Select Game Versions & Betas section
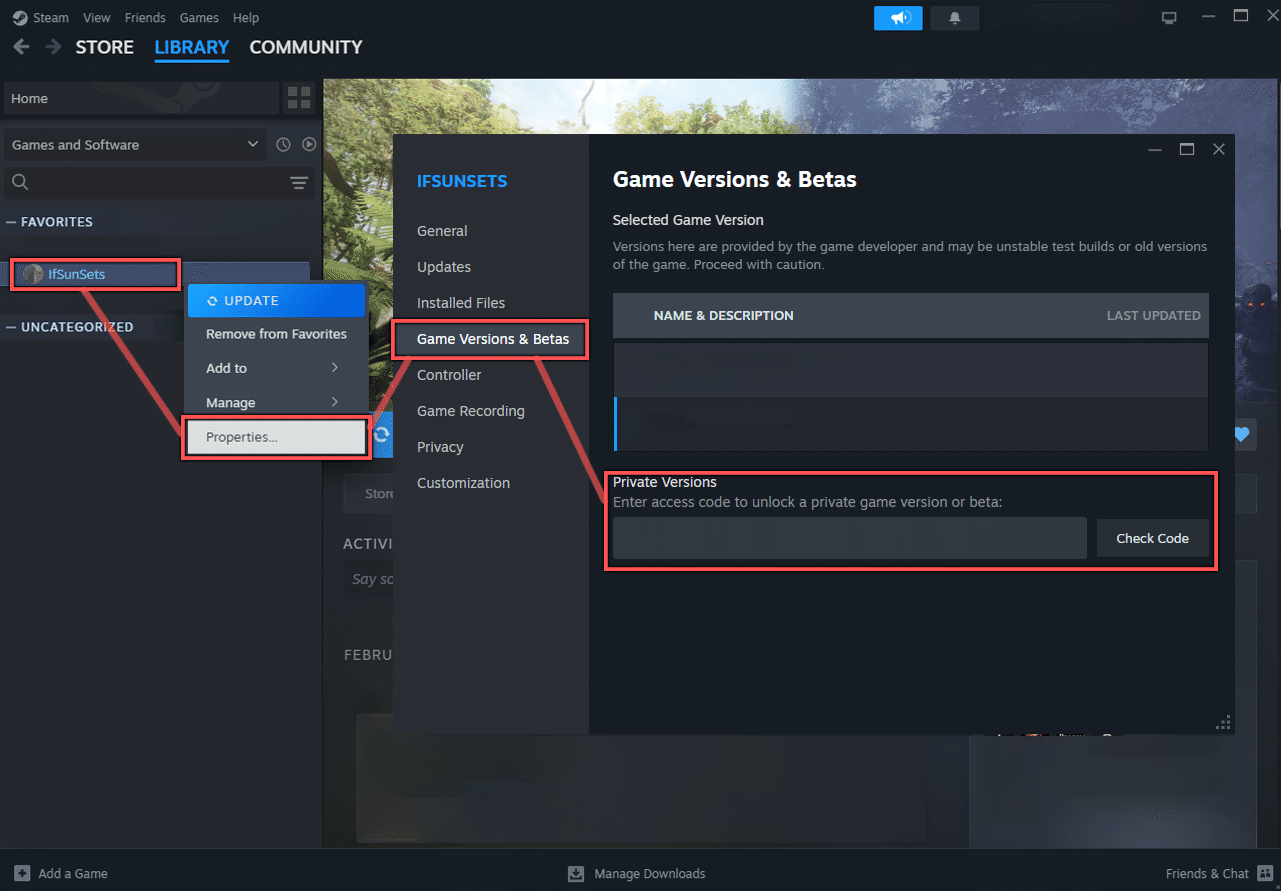The image size is (1281, 891). tap(491, 339)
